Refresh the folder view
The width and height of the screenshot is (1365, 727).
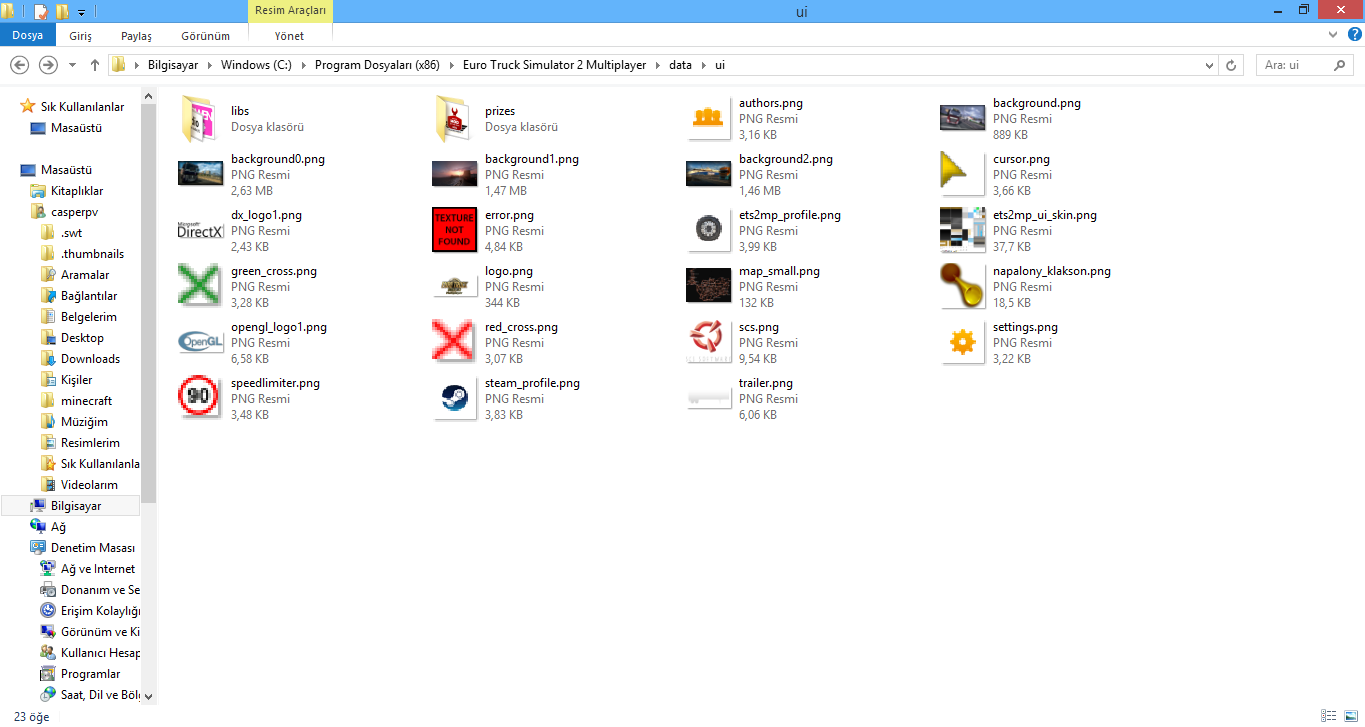click(x=1233, y=65)
